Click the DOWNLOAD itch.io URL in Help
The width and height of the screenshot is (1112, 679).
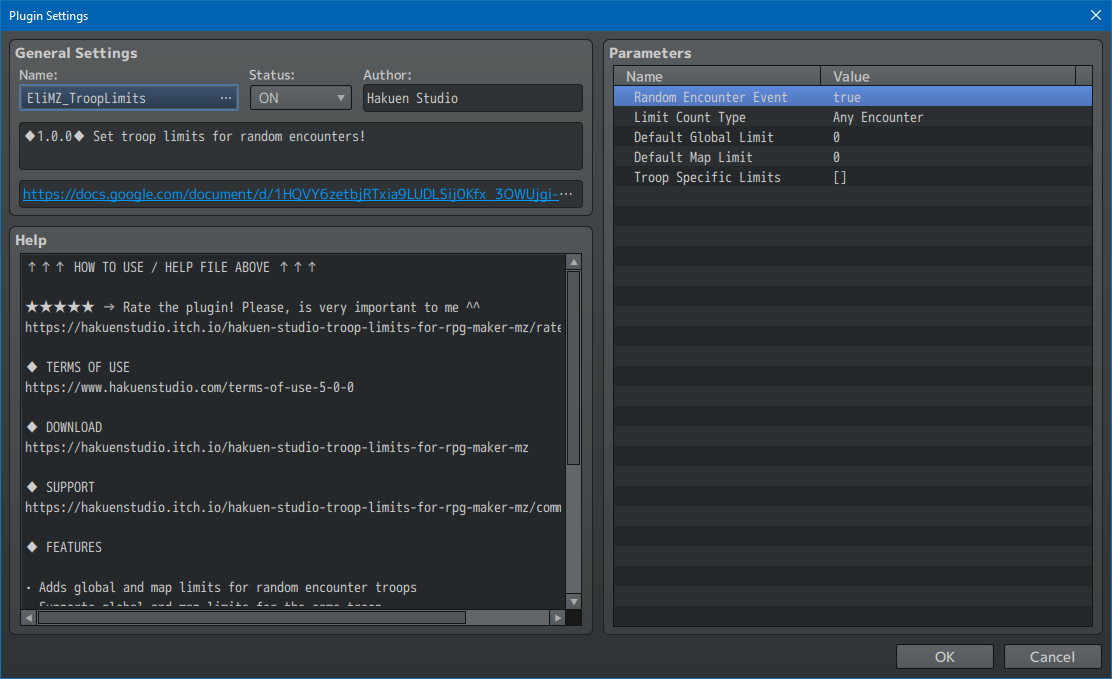tap(277, 448)
